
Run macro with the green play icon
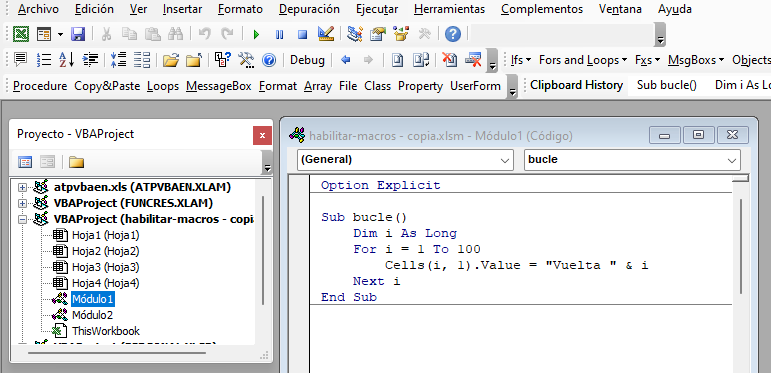256,34
